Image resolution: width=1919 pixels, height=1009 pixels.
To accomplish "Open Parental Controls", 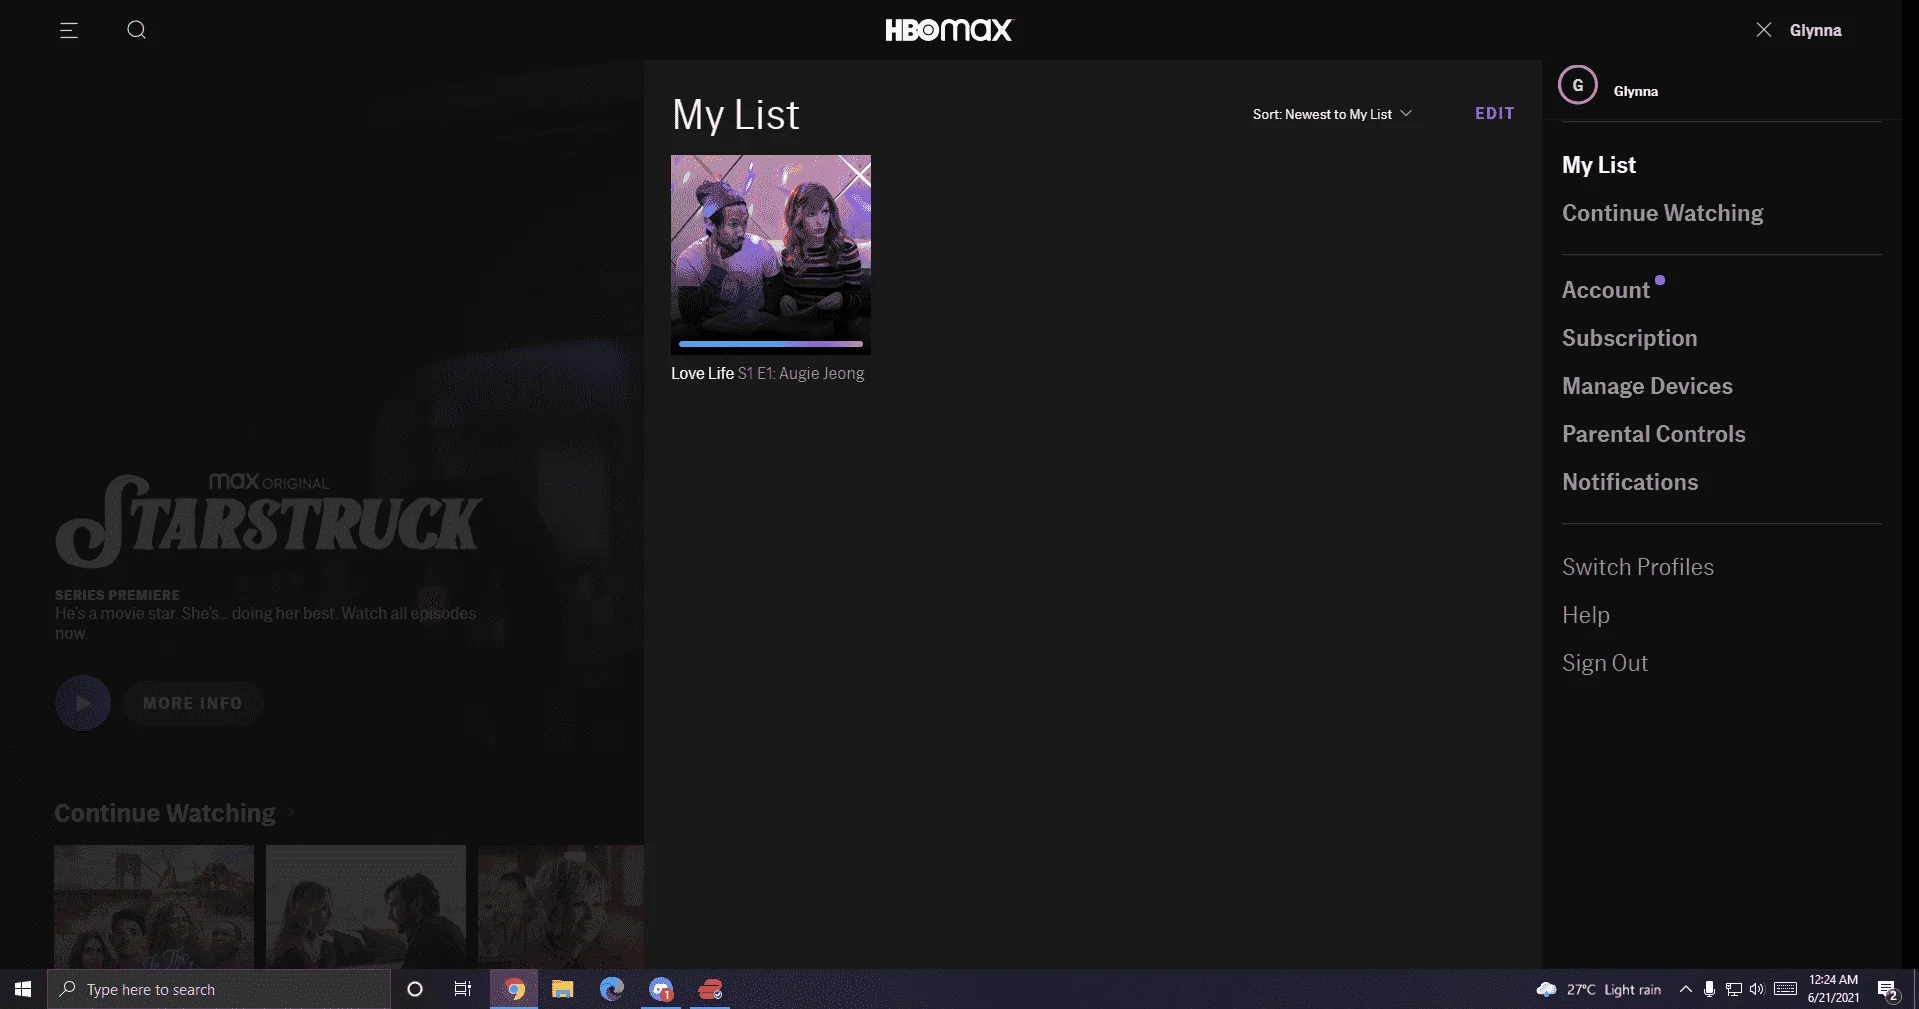I will pyautogui.click(x=1654, y=434).
